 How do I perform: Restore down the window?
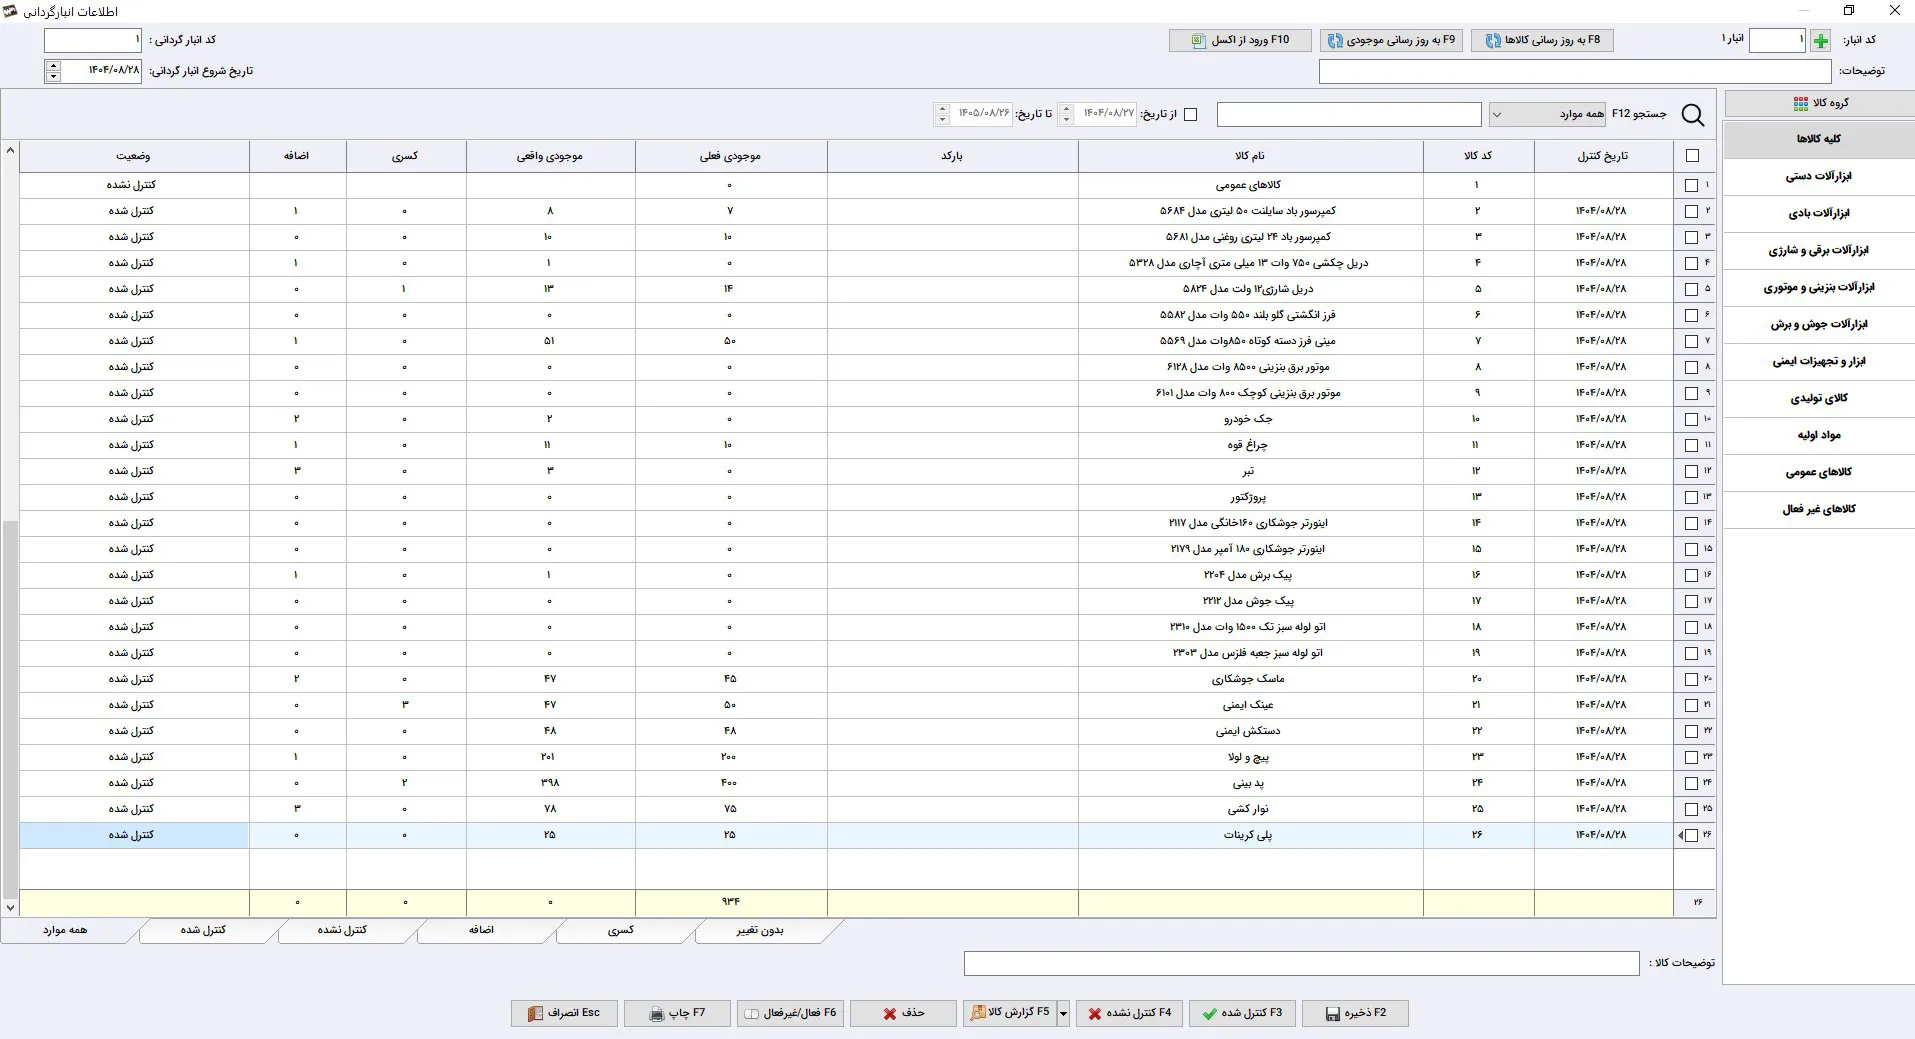coord(1849,11)
